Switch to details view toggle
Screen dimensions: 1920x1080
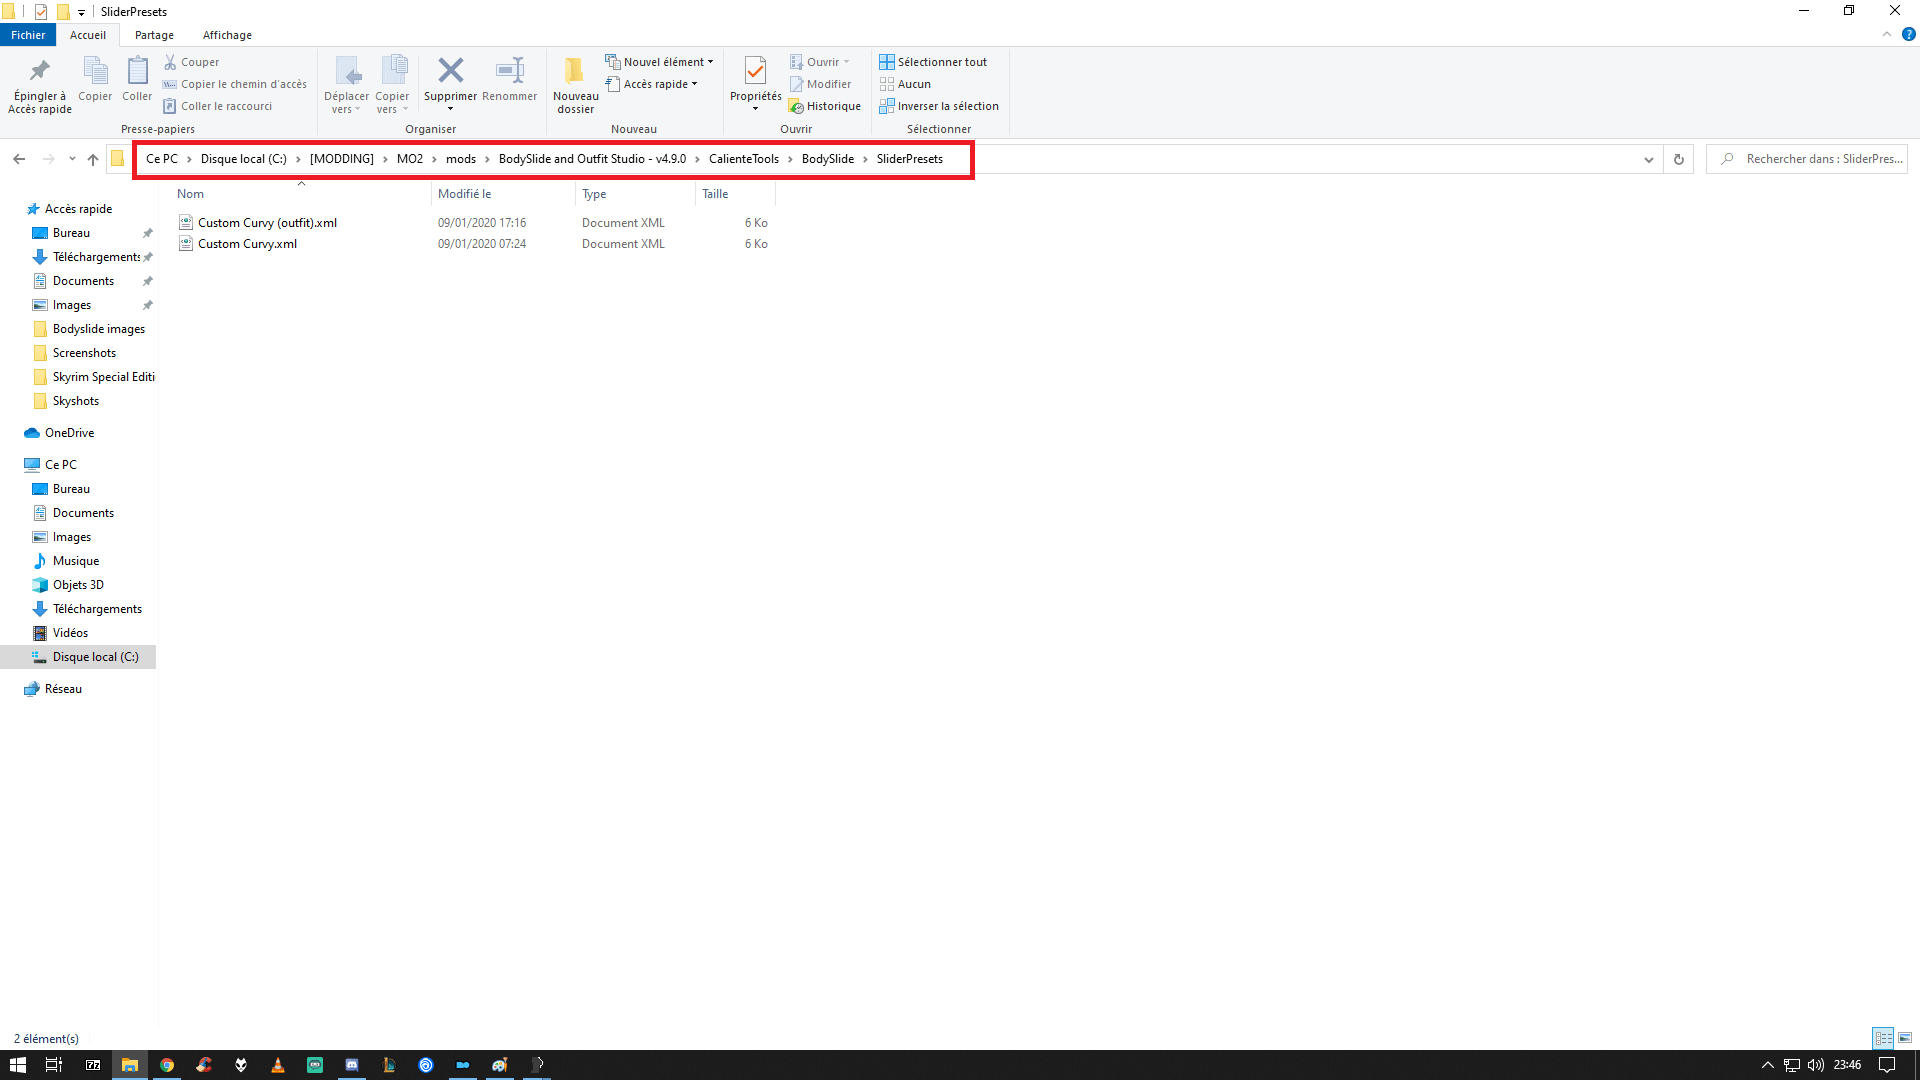[1883, 1038]
